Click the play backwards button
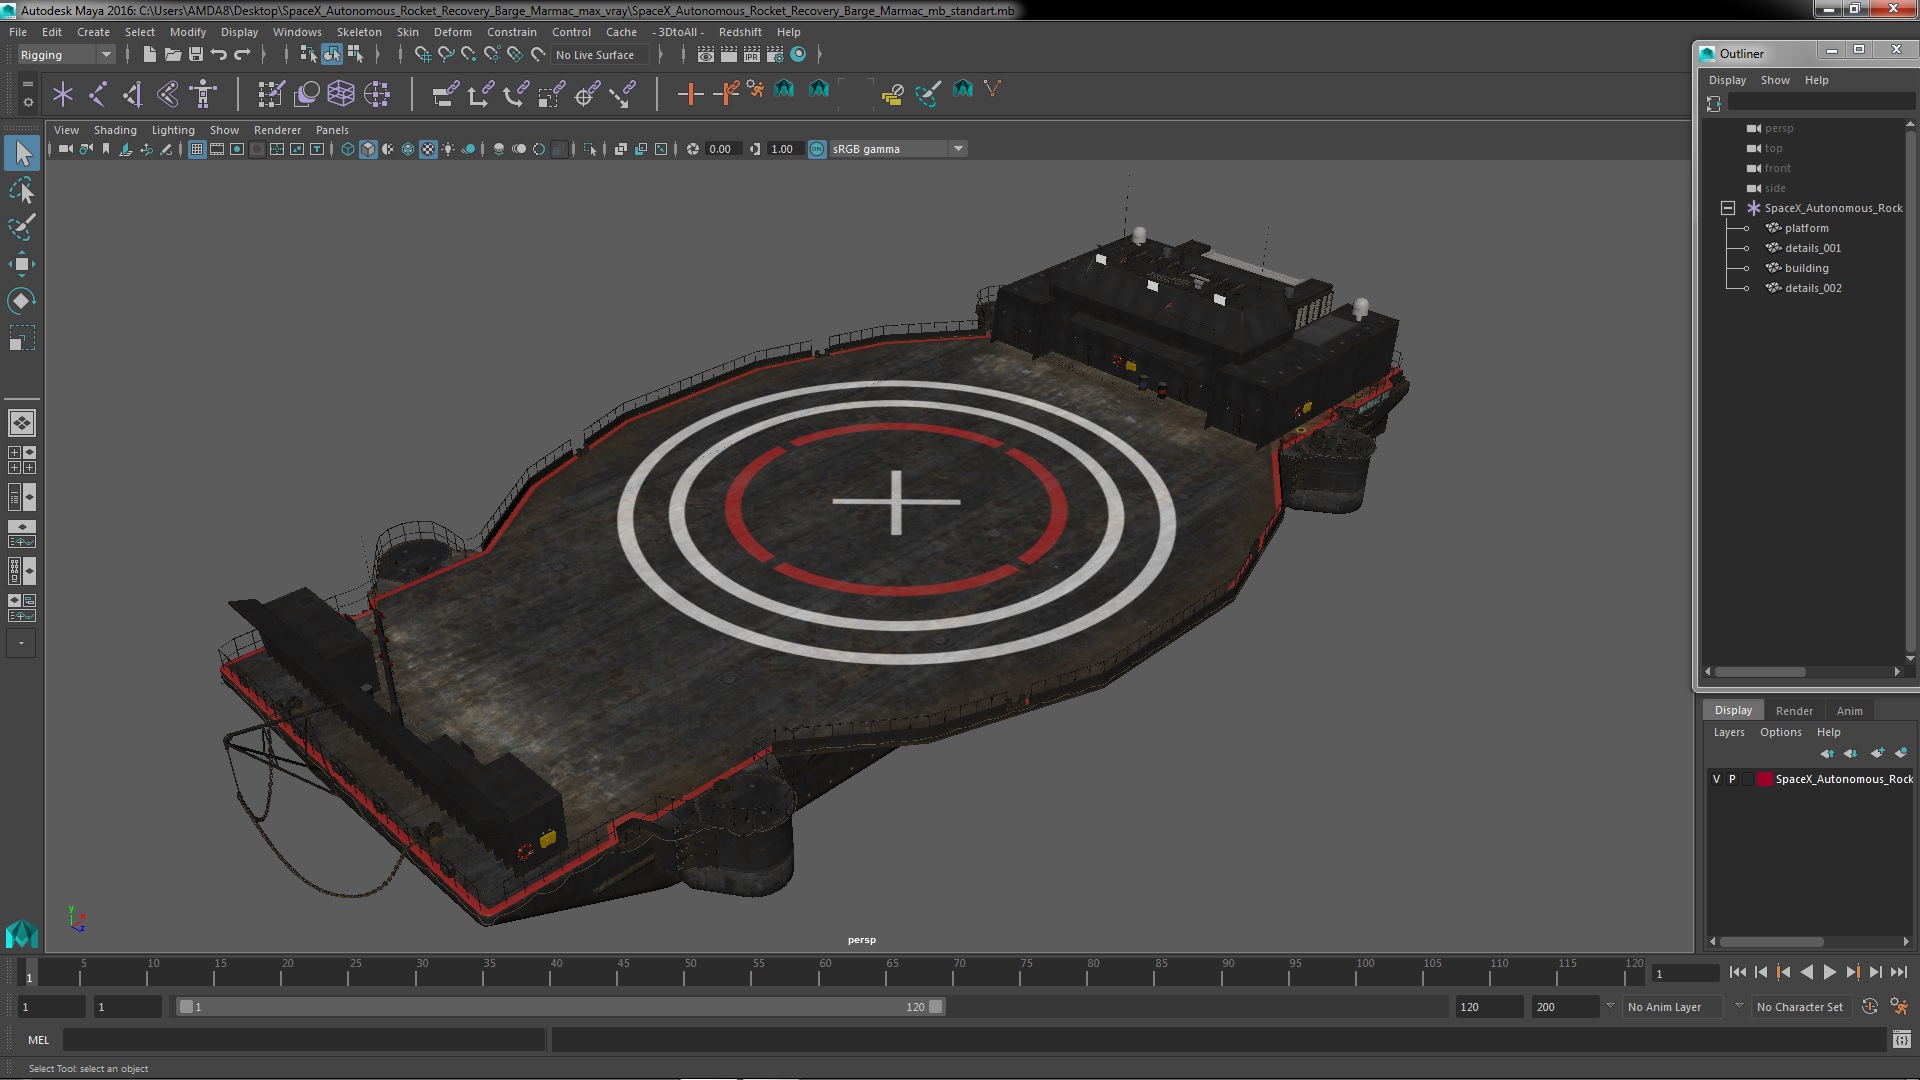 coord(1806,972)
